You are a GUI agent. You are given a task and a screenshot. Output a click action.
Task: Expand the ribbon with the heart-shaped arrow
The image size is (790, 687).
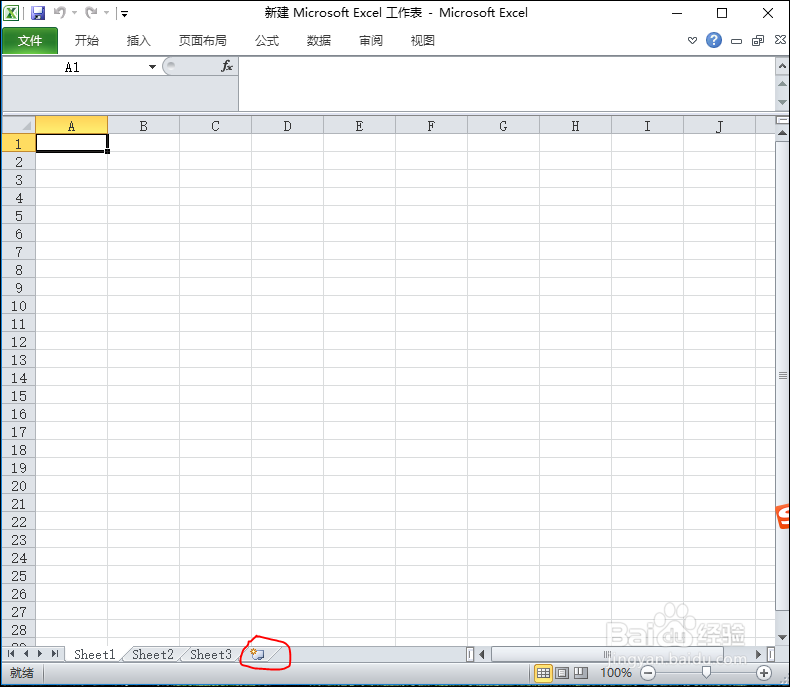pyautogui.click(x=692, y=40)
